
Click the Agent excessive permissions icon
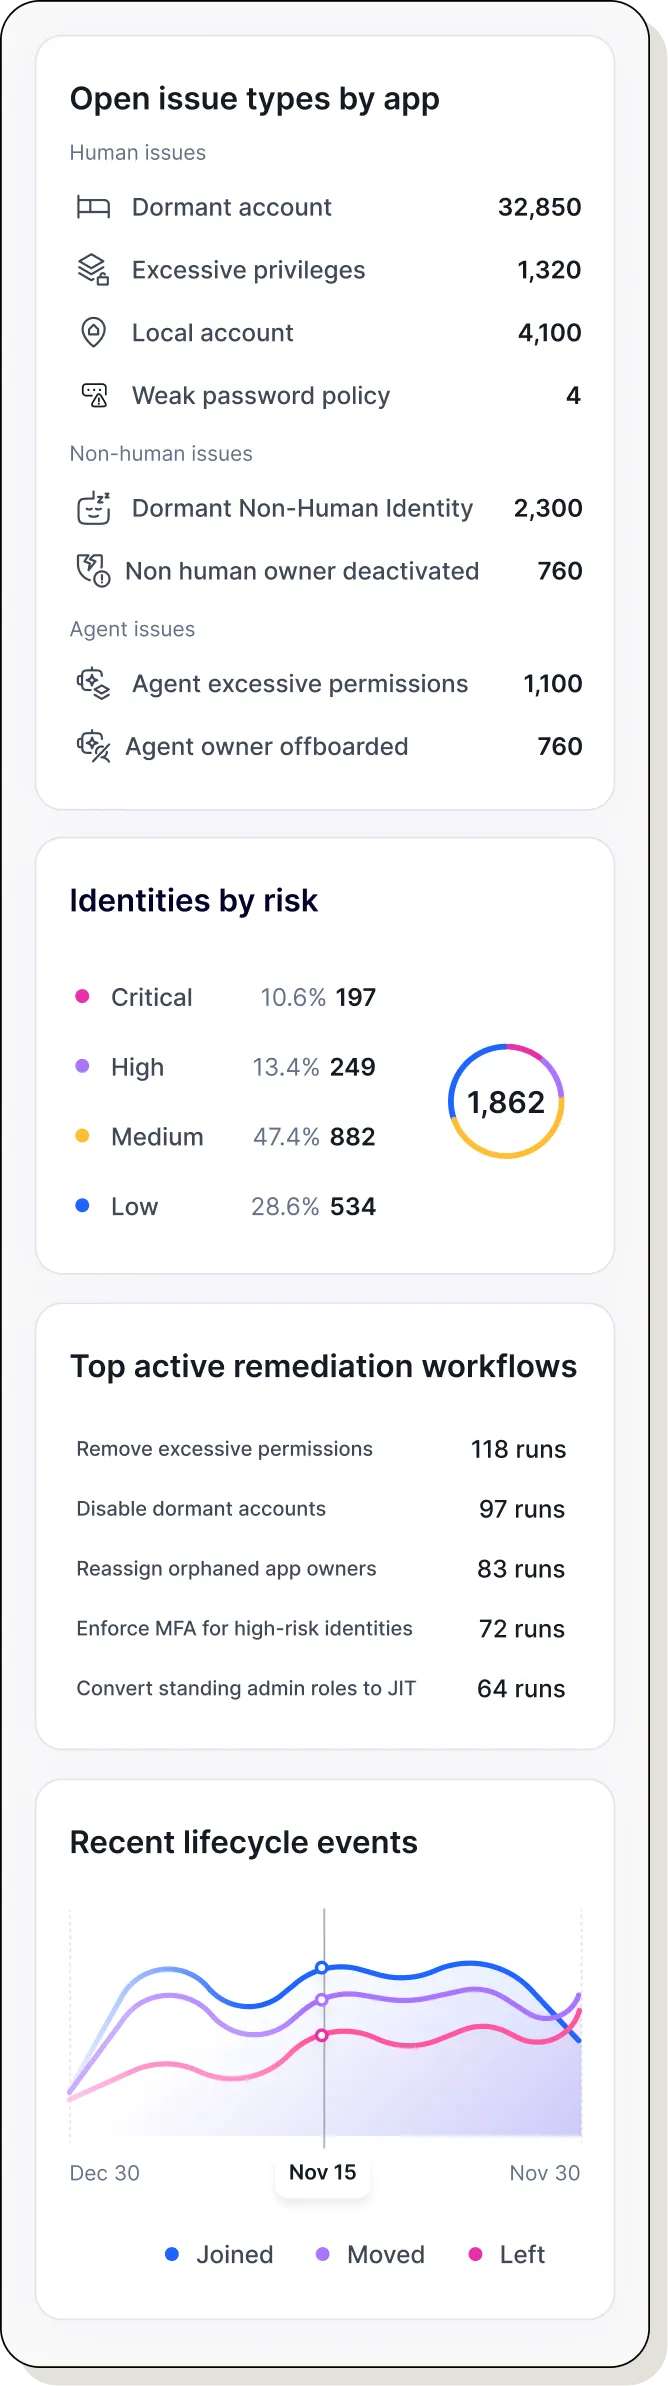[x=92, y=683]
